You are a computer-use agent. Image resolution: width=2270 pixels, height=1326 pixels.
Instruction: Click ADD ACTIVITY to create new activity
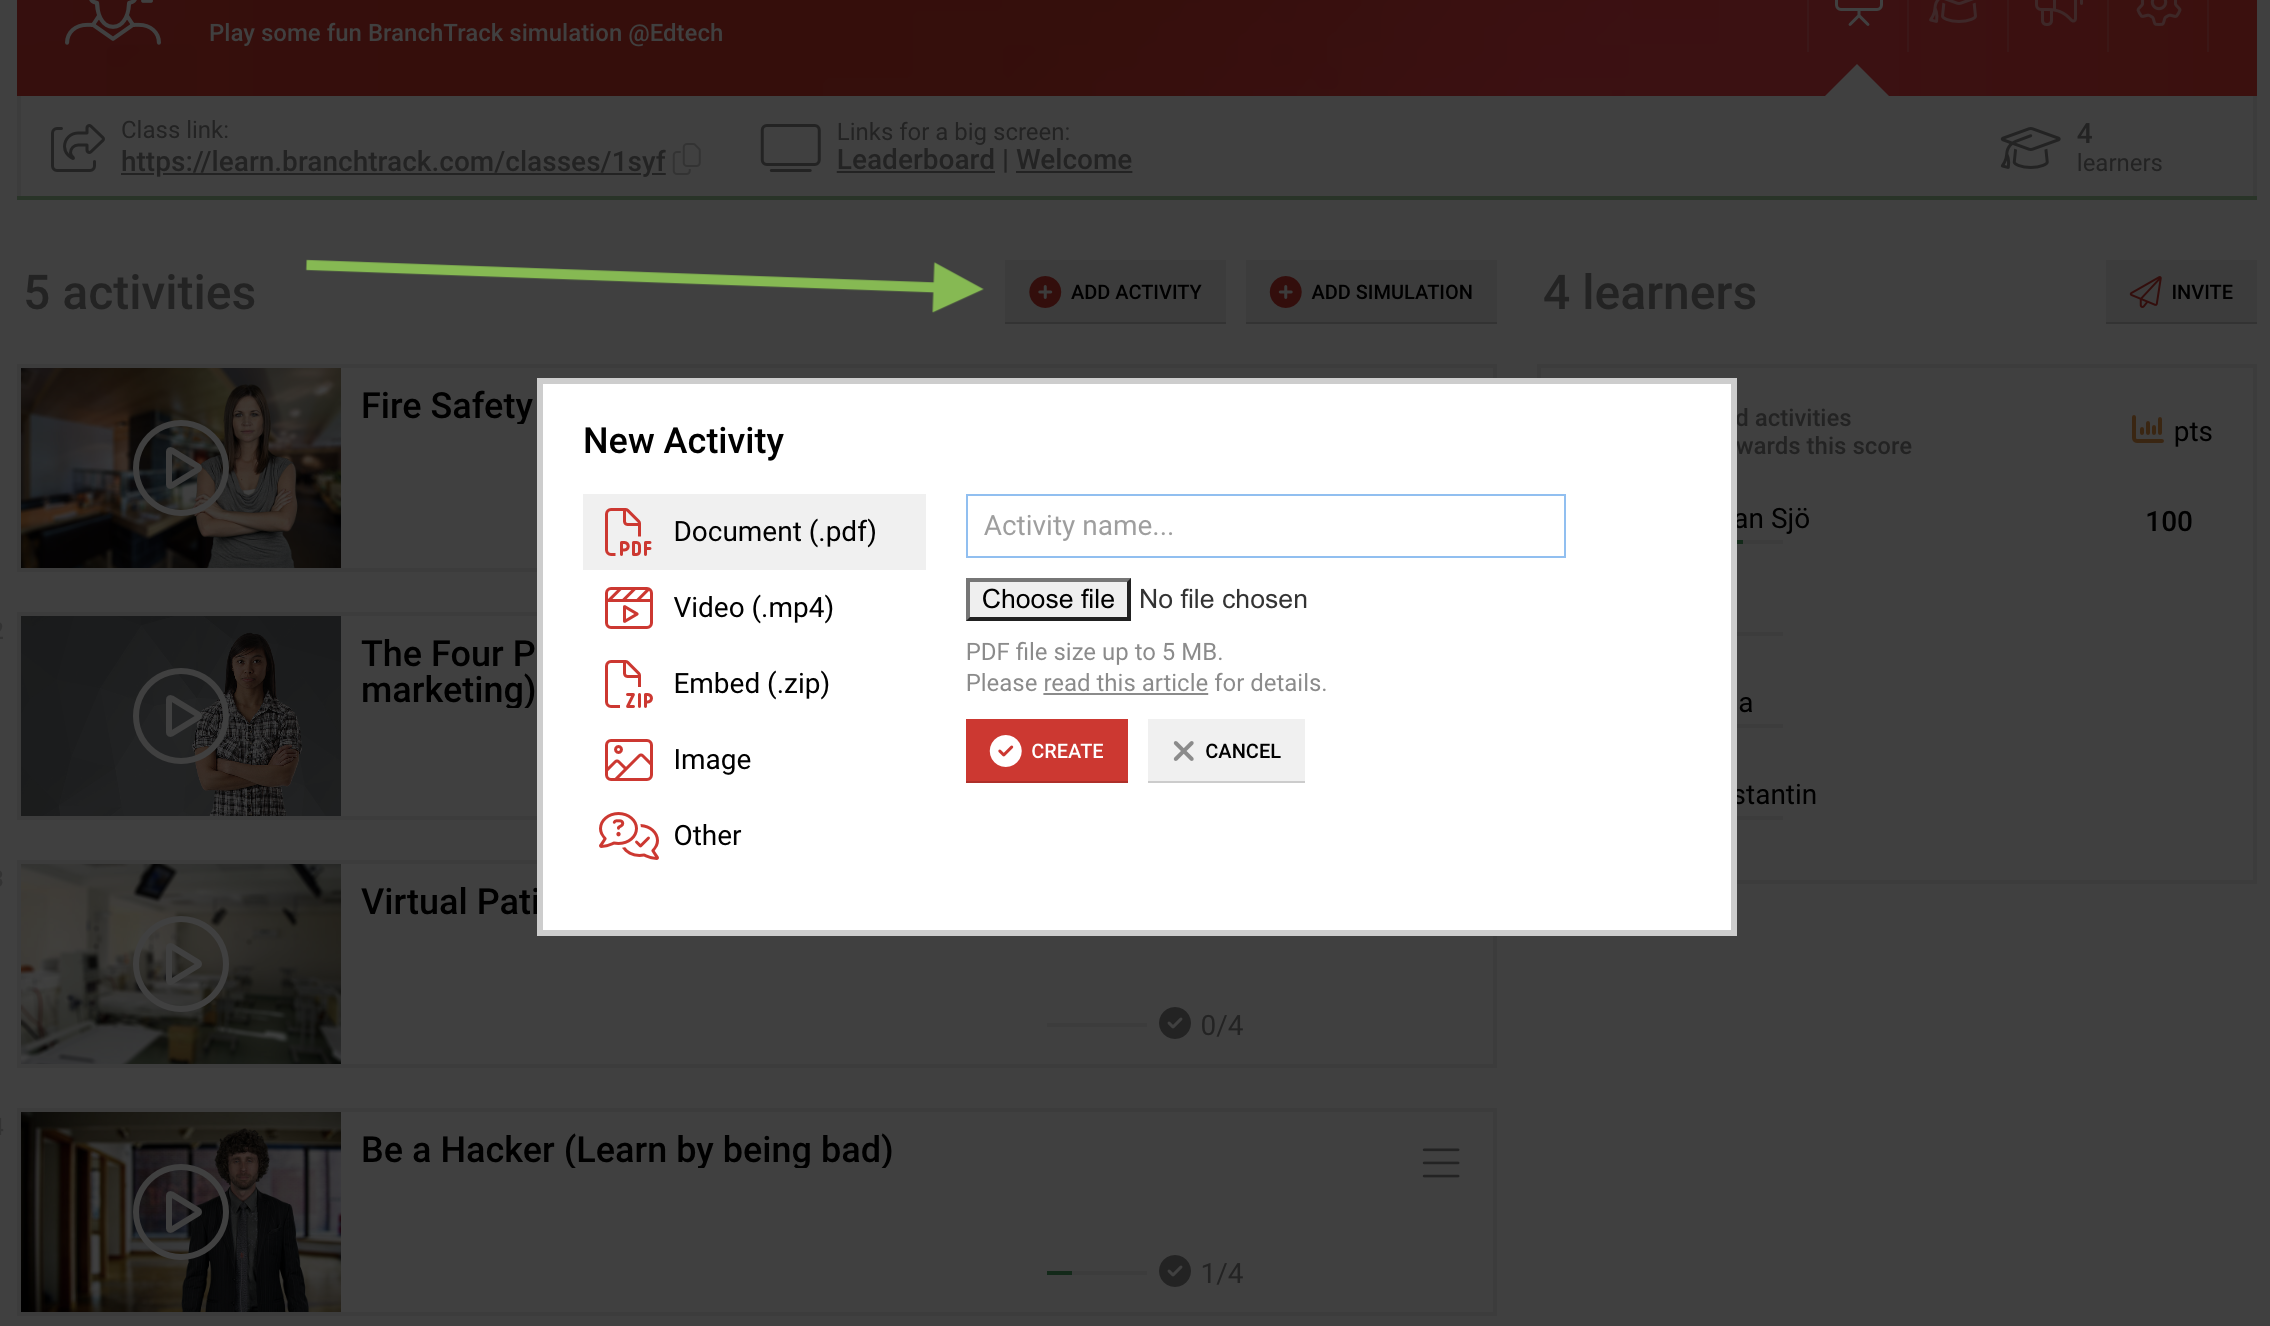pyautogui.click(x=1115, y=291)
